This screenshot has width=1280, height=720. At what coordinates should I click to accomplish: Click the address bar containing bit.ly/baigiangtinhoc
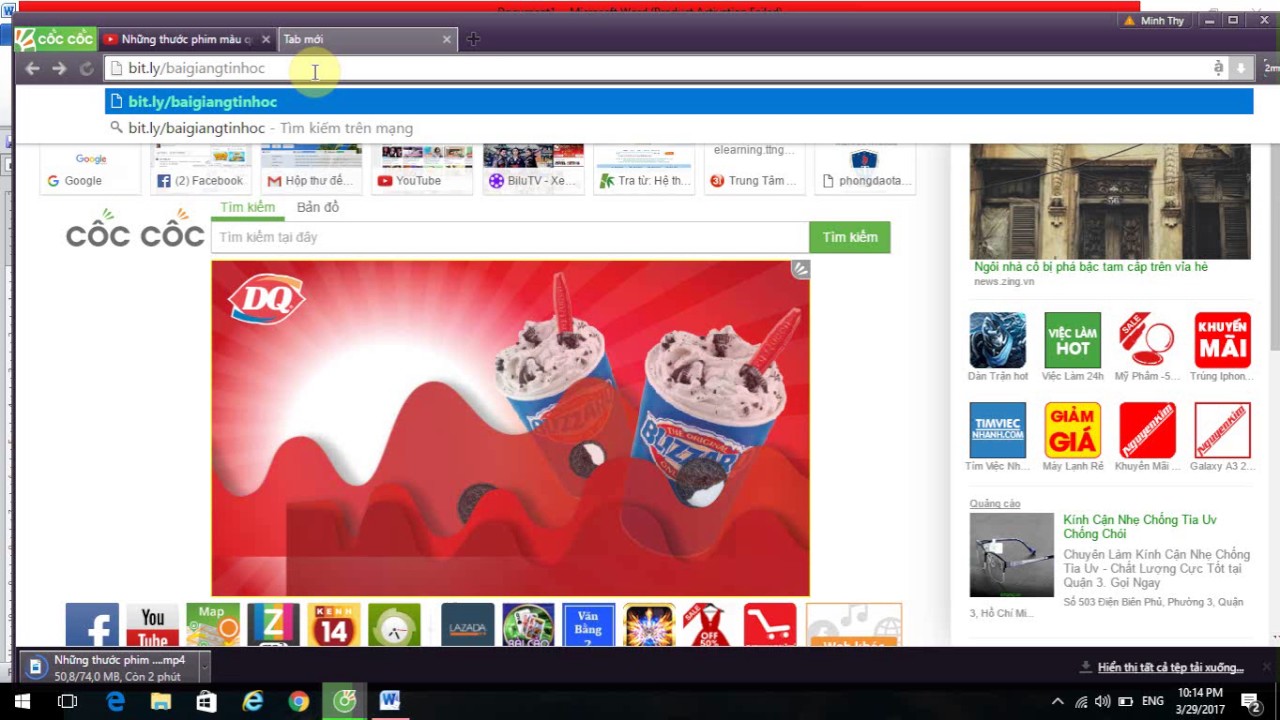coord(660,68)
